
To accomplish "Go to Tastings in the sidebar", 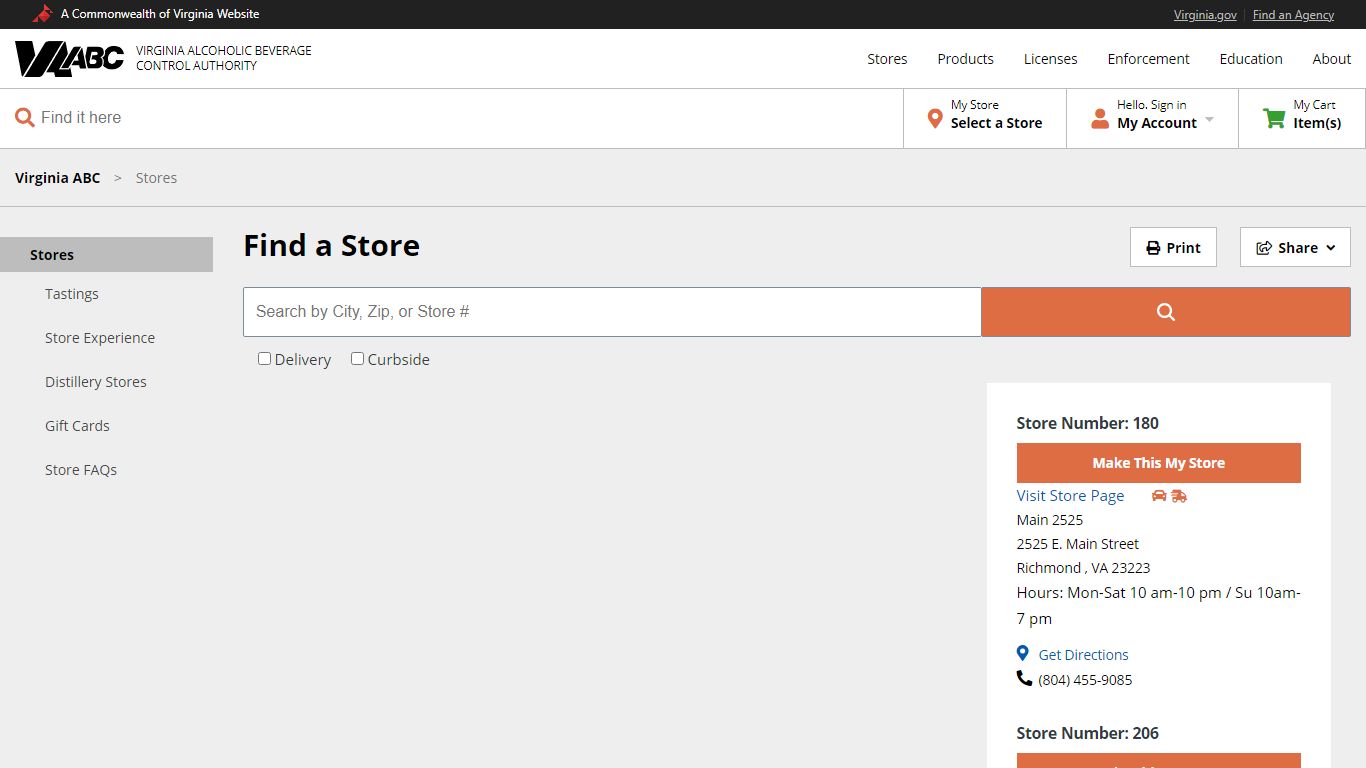I will 72,294.
